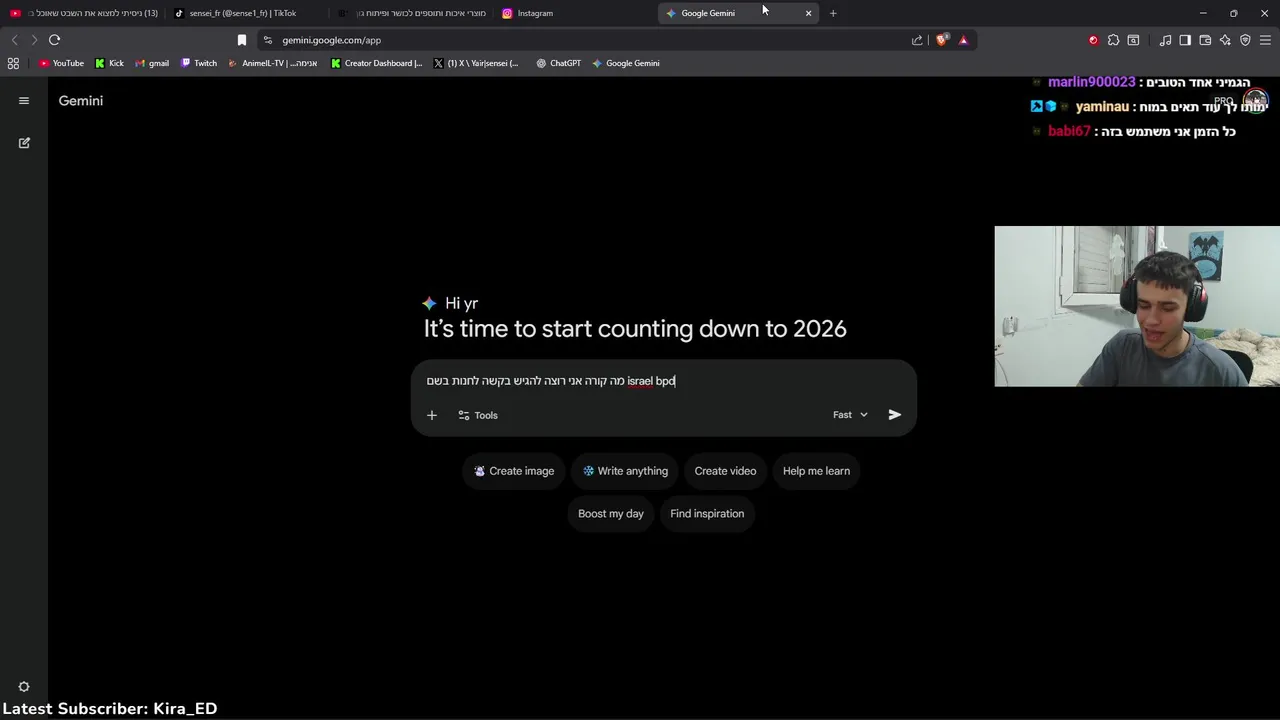The height and width of the screenshot is (720, 1280).
Task: Choose the Create image suggestion chip
Action: [514, 471]
